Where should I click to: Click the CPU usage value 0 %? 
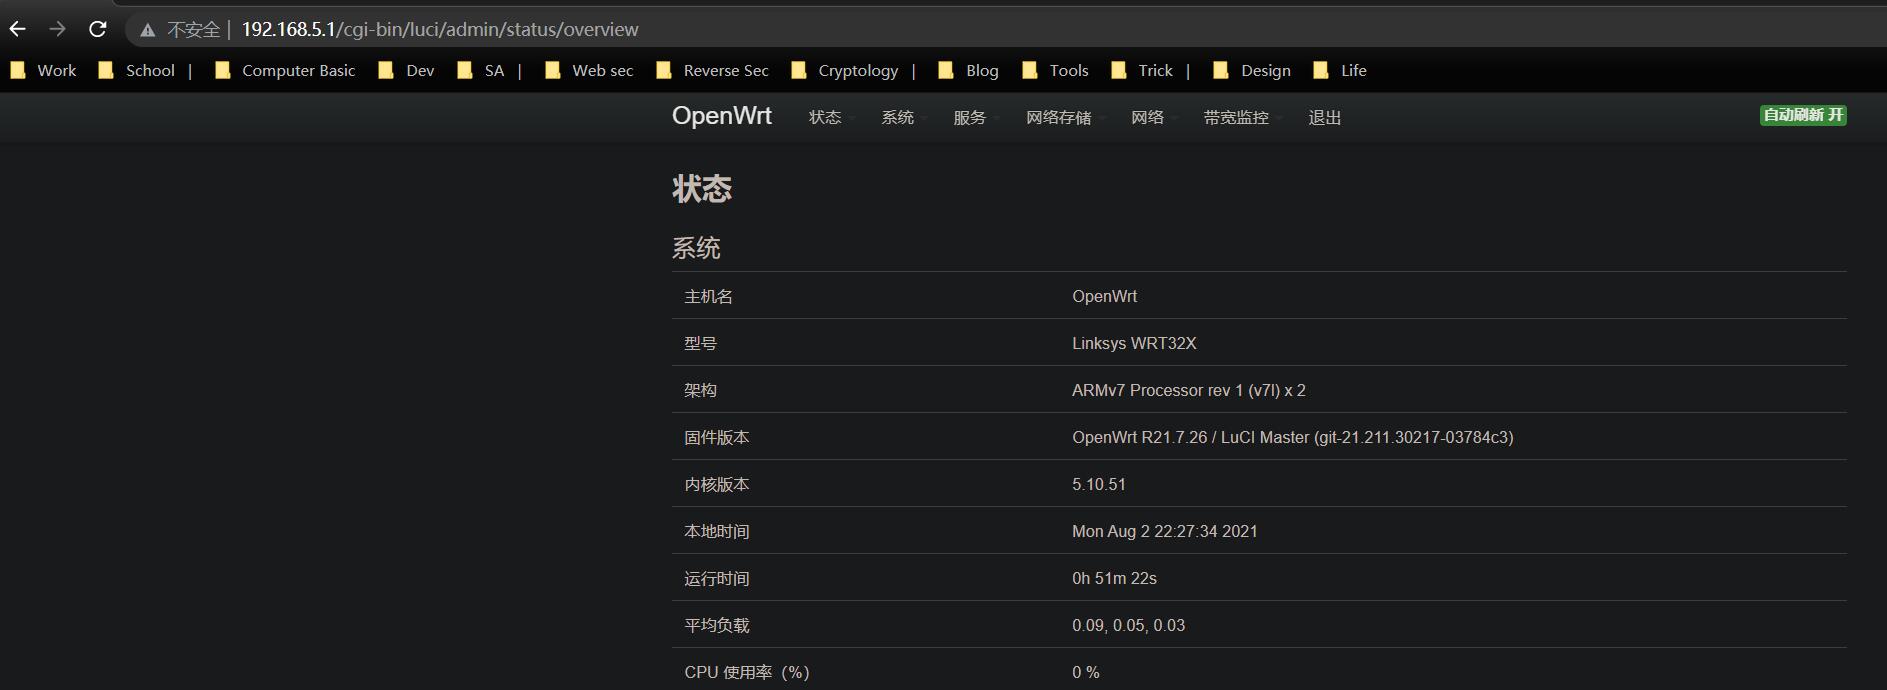(x=1086, y=672)
